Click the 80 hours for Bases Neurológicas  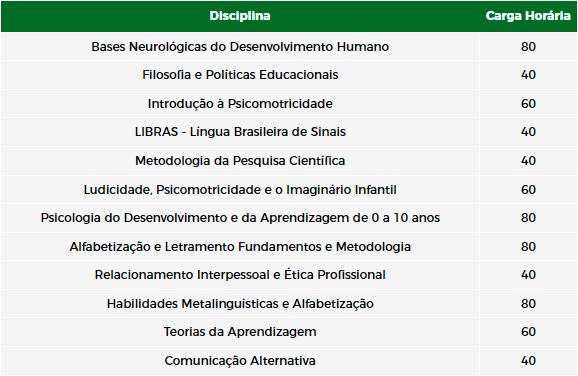pos(528,47)
